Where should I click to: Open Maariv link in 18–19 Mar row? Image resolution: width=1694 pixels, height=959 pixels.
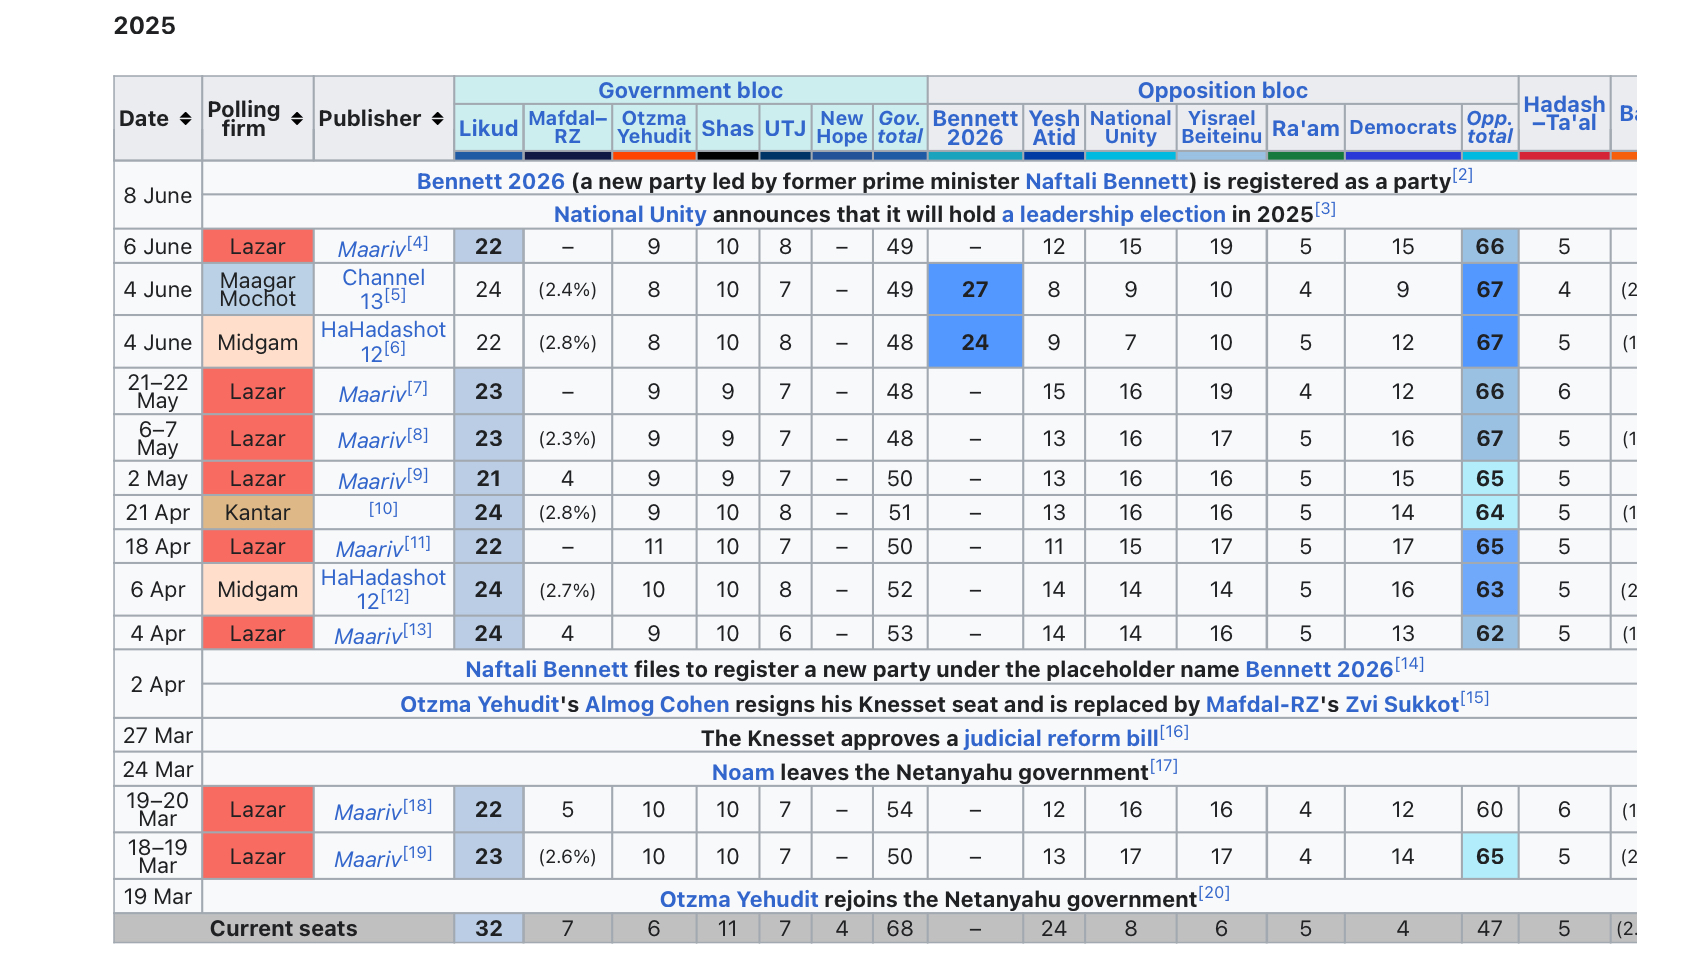368,859
